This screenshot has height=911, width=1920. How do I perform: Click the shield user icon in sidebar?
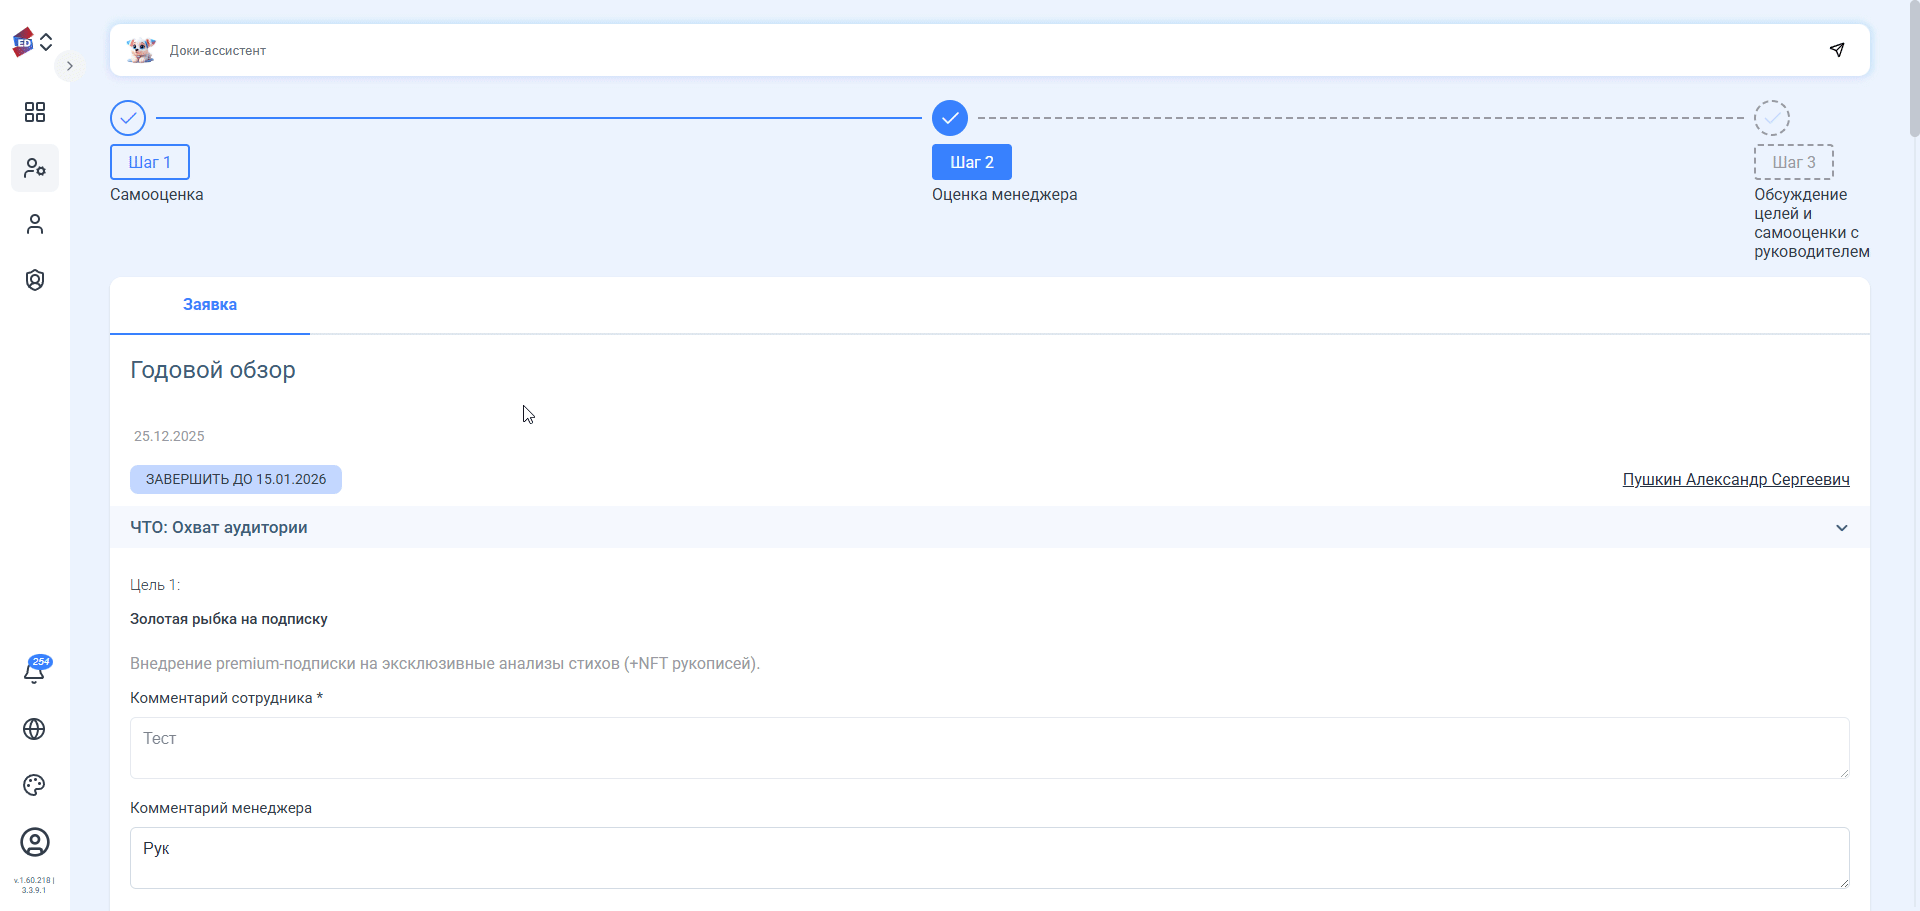tap(35, 280)
